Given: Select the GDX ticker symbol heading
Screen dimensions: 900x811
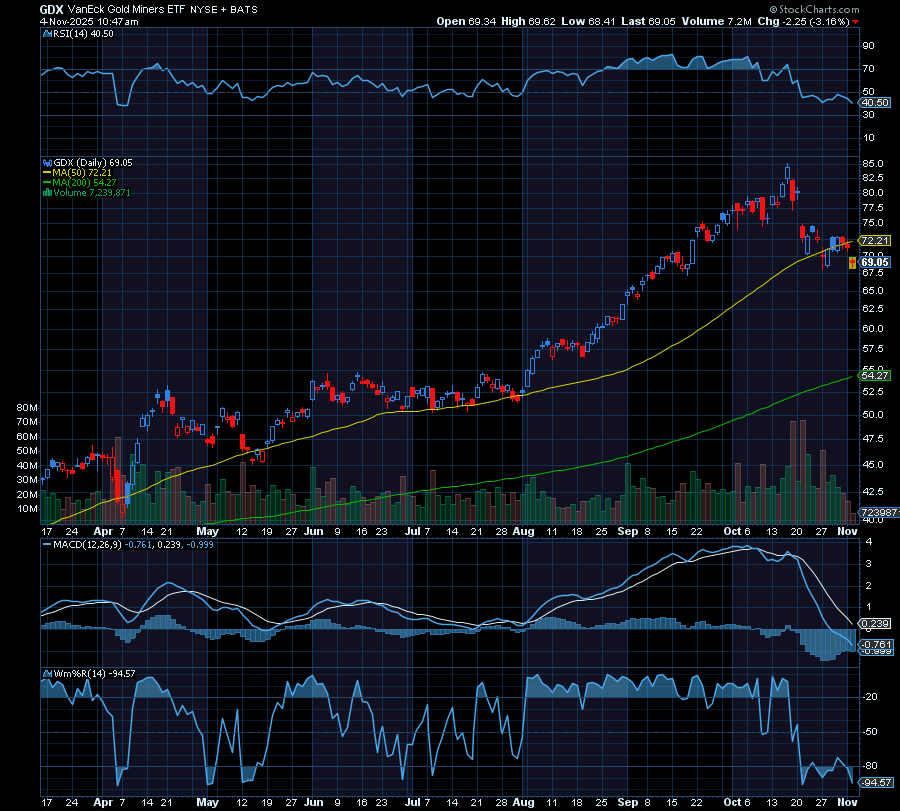Looking at the screenshot, I should coord(45,8).
